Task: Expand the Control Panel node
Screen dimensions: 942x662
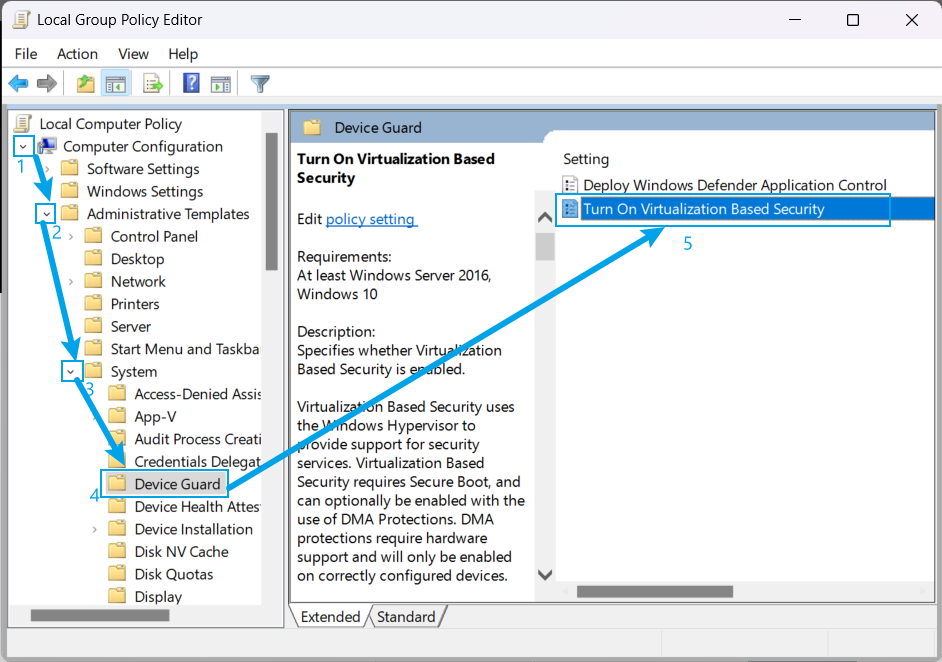Action: [71, 237]
